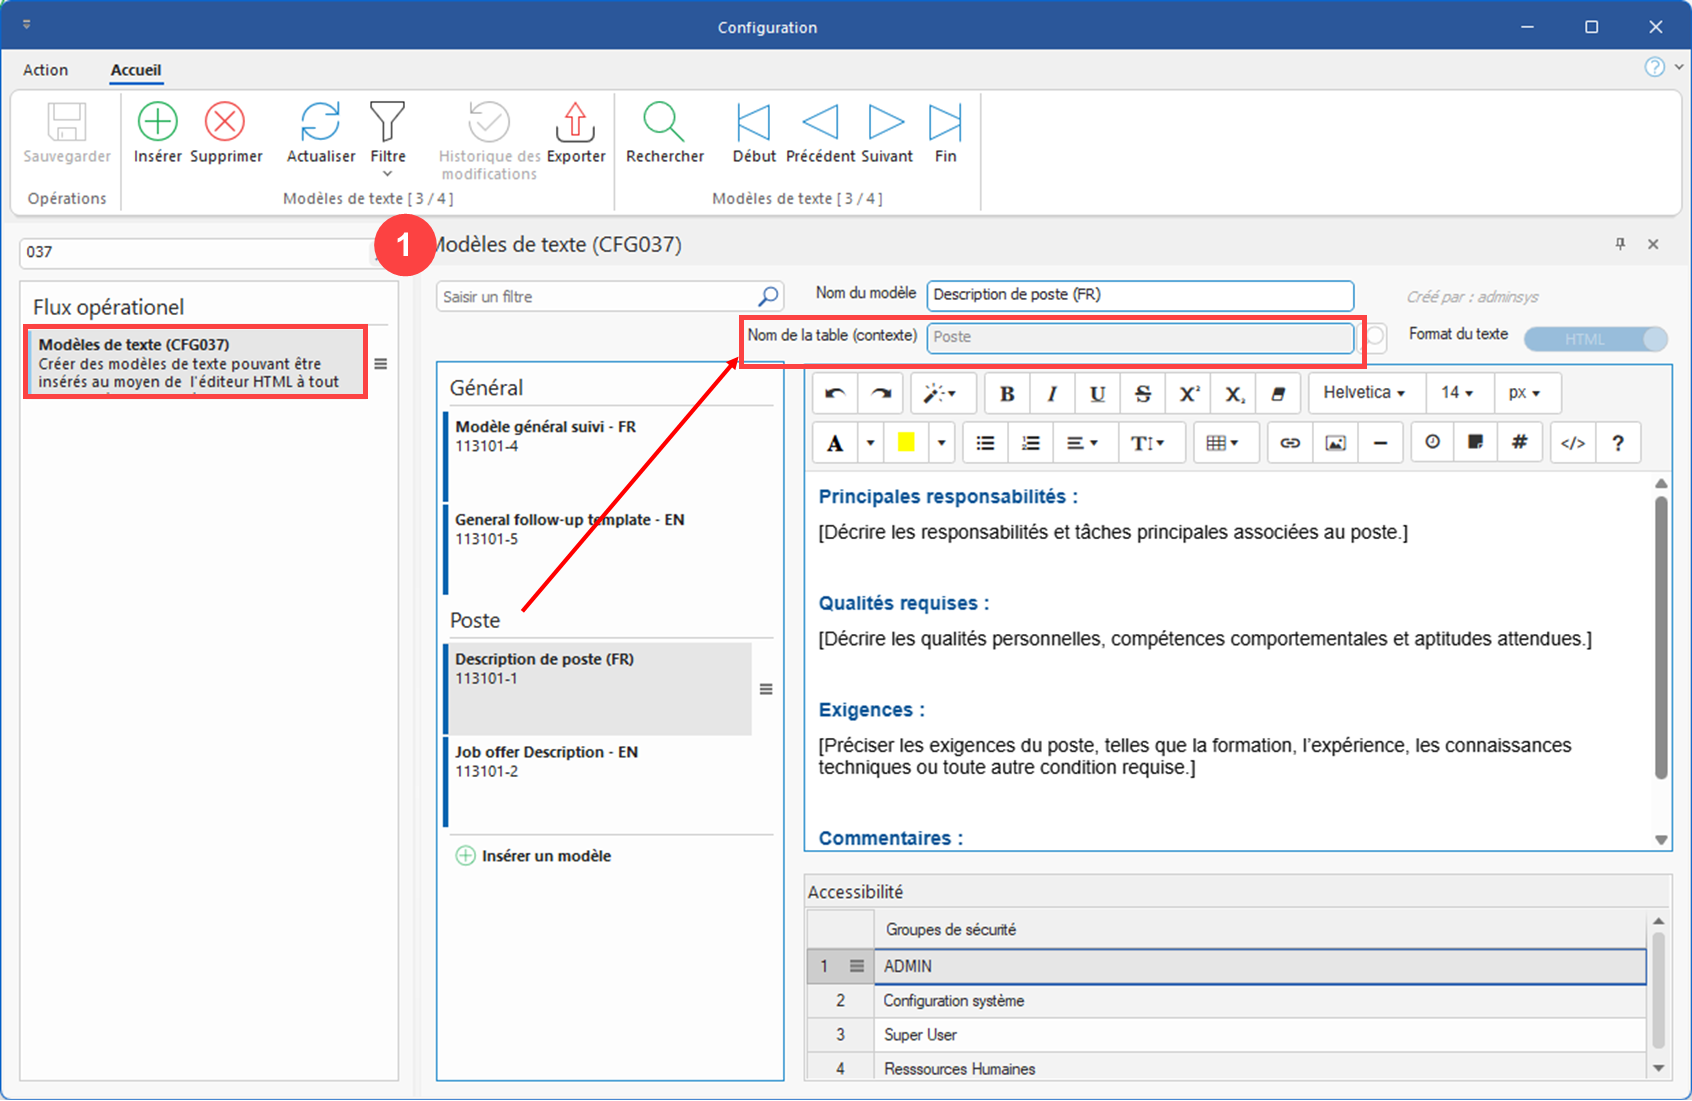Open the Action menu tab
The height and width of the screenshot is (1101, 1692).
pos(46,70)
